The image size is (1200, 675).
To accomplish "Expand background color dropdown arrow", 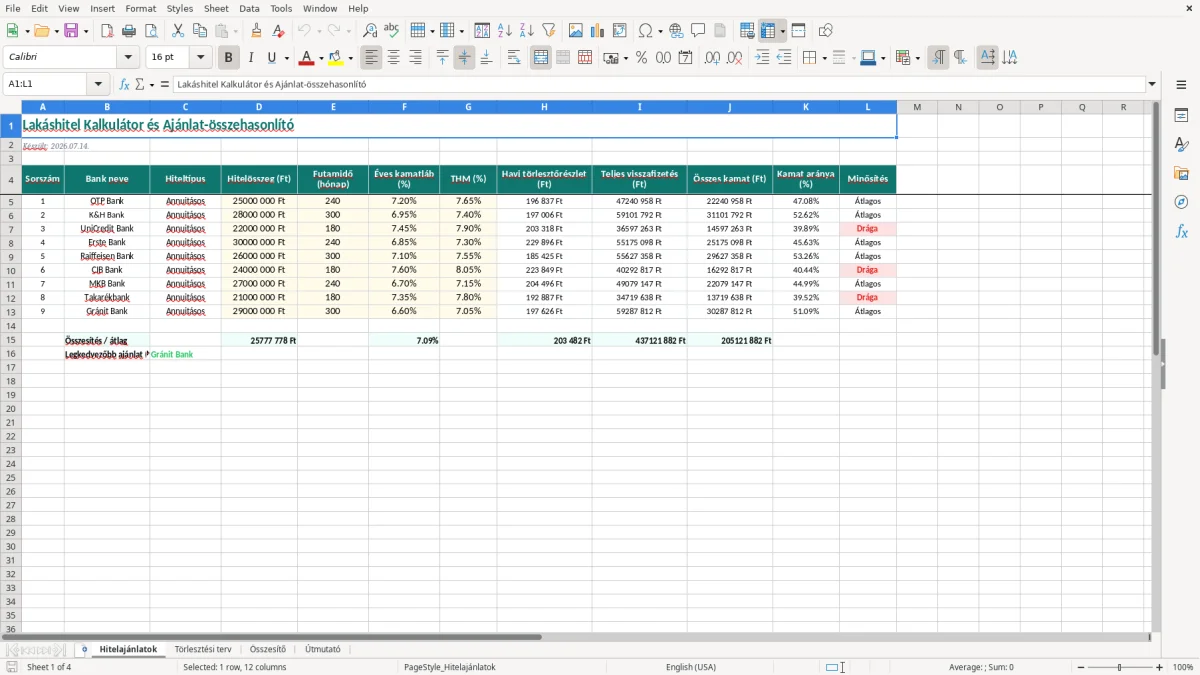I will point(351,58).
